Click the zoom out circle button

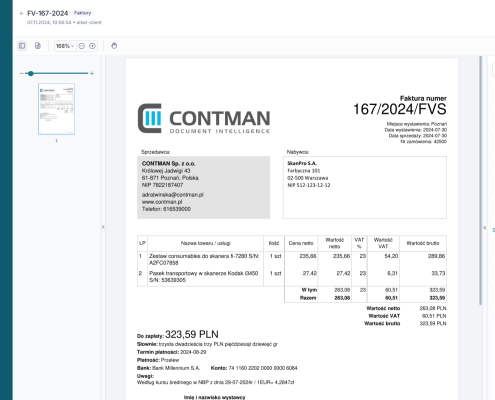click(81, 46)
